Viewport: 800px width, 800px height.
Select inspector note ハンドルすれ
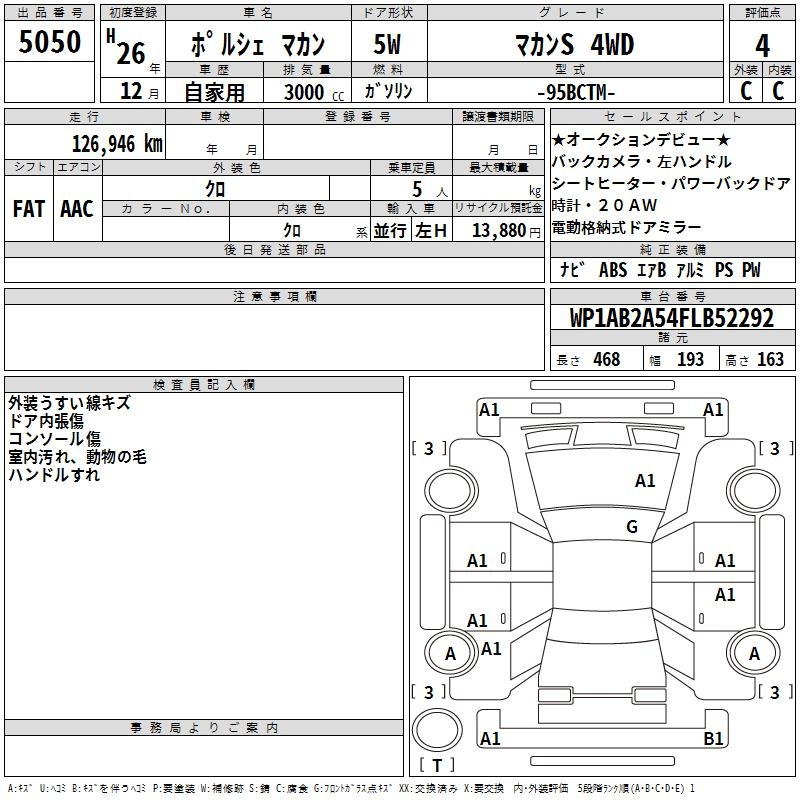pos(54,474)
